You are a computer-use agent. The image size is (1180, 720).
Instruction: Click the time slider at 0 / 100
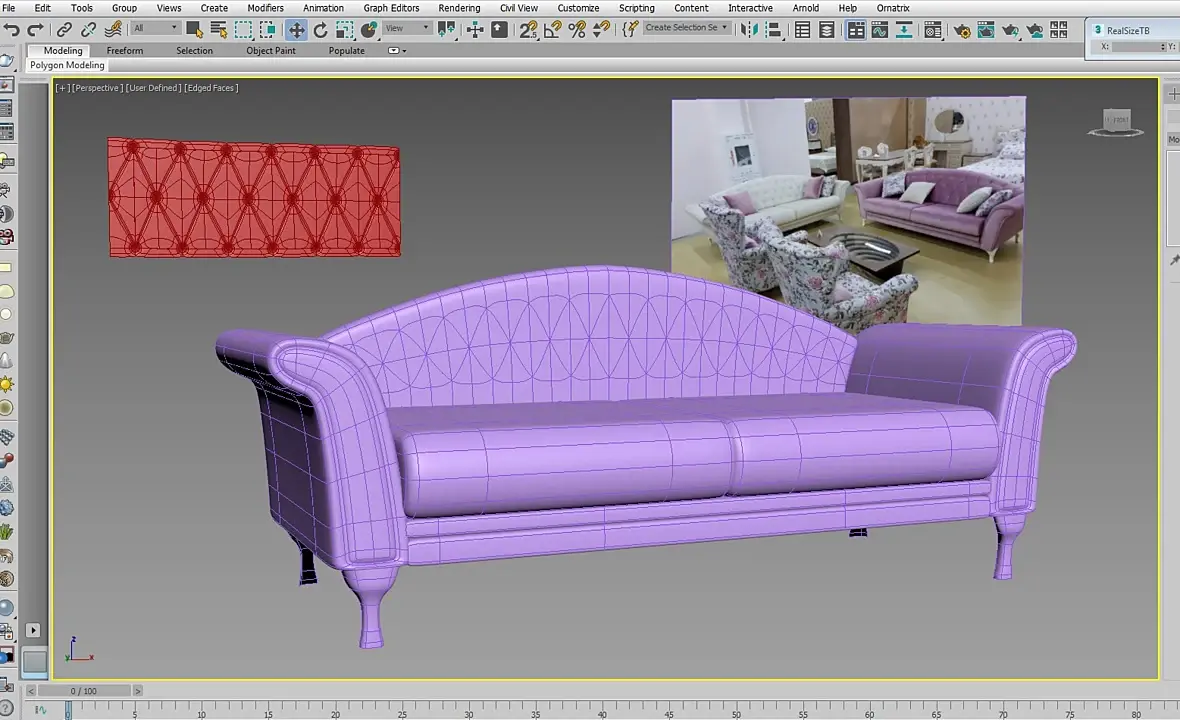pyautogui.click(x=84, y=691)
